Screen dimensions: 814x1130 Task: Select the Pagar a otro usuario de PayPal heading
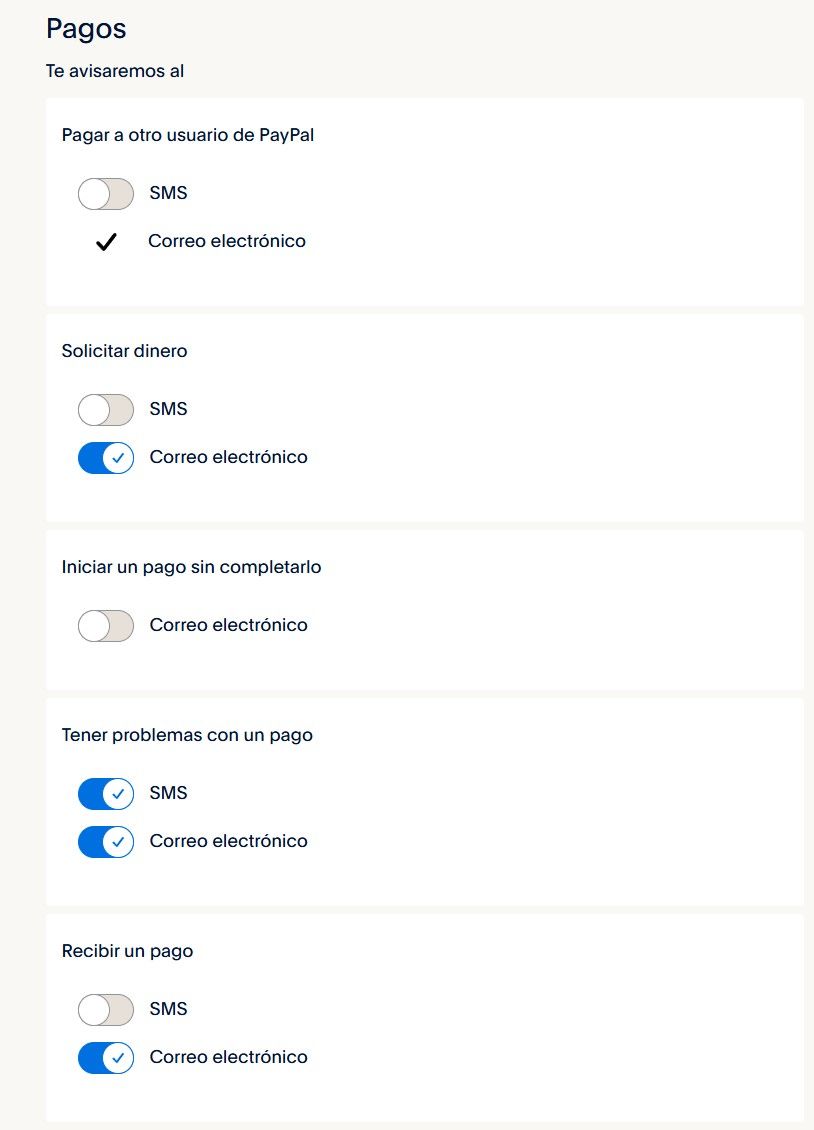(x=188, y=135)
